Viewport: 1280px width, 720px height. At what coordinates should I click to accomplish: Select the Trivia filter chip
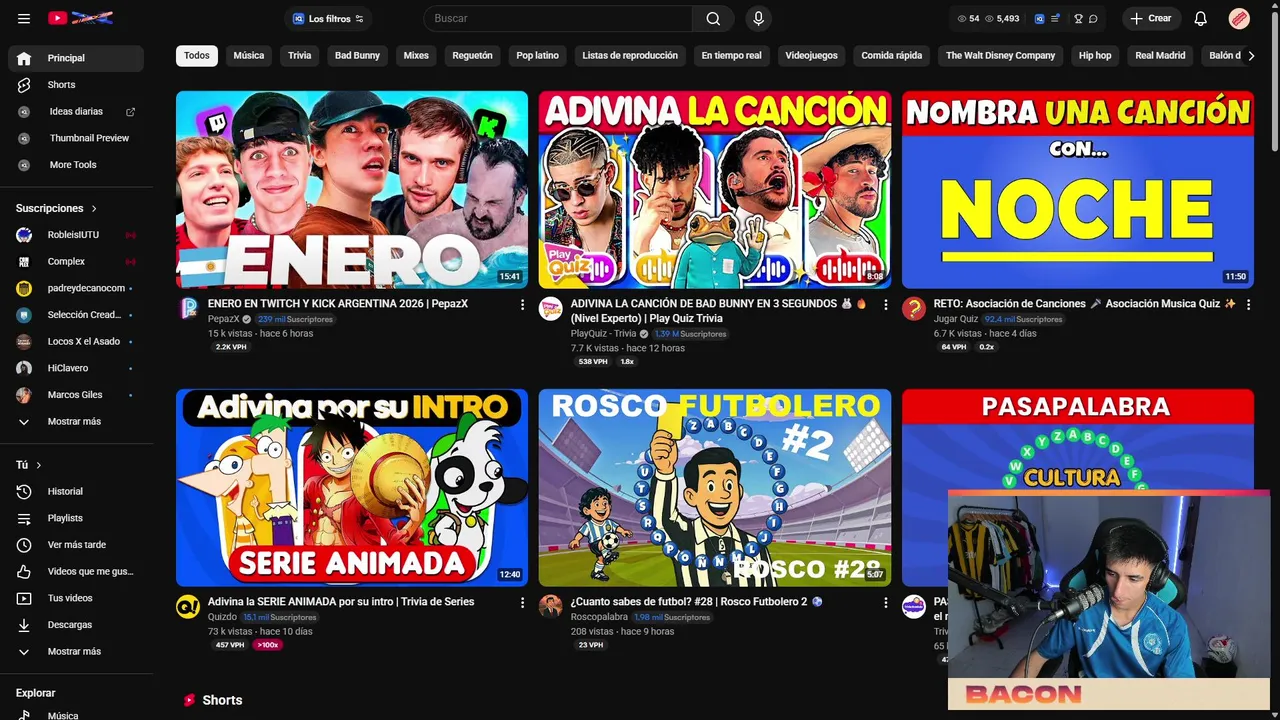click(300, 56)
